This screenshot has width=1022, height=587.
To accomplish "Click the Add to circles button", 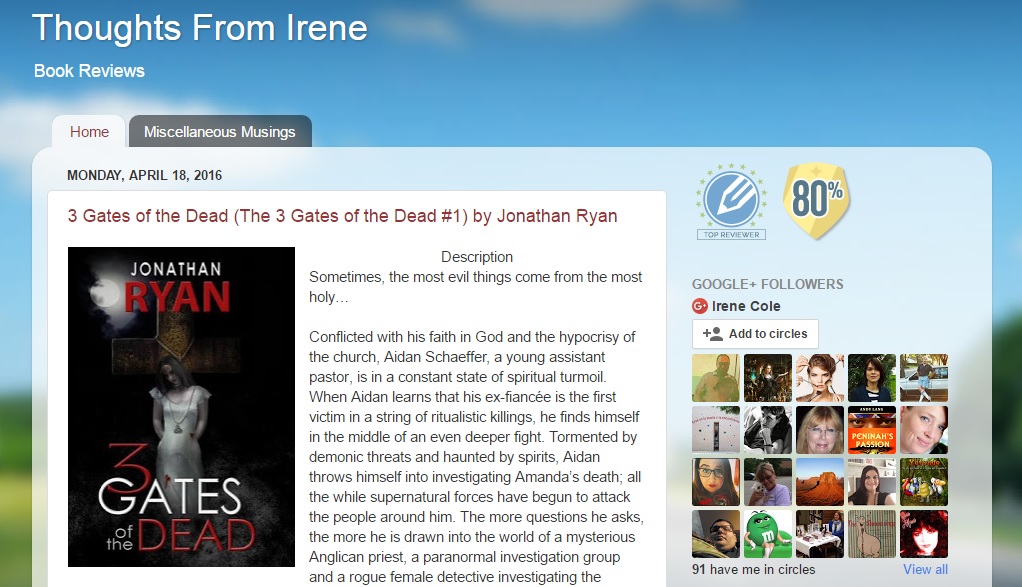I will click(755, 334).
